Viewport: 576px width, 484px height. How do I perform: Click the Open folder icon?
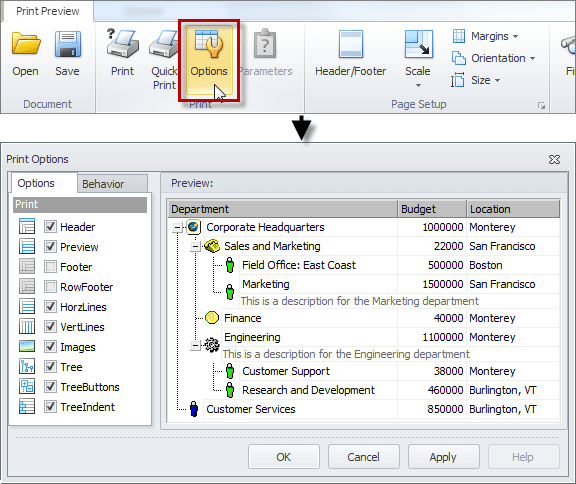point(25,44)
